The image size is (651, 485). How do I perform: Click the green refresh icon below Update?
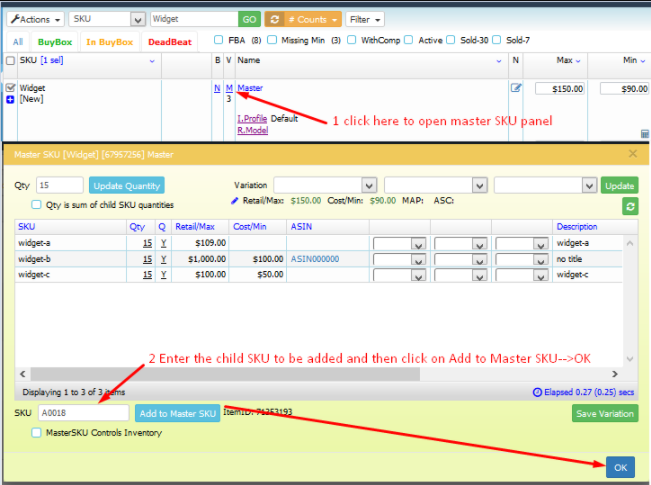tap(630, 206)
